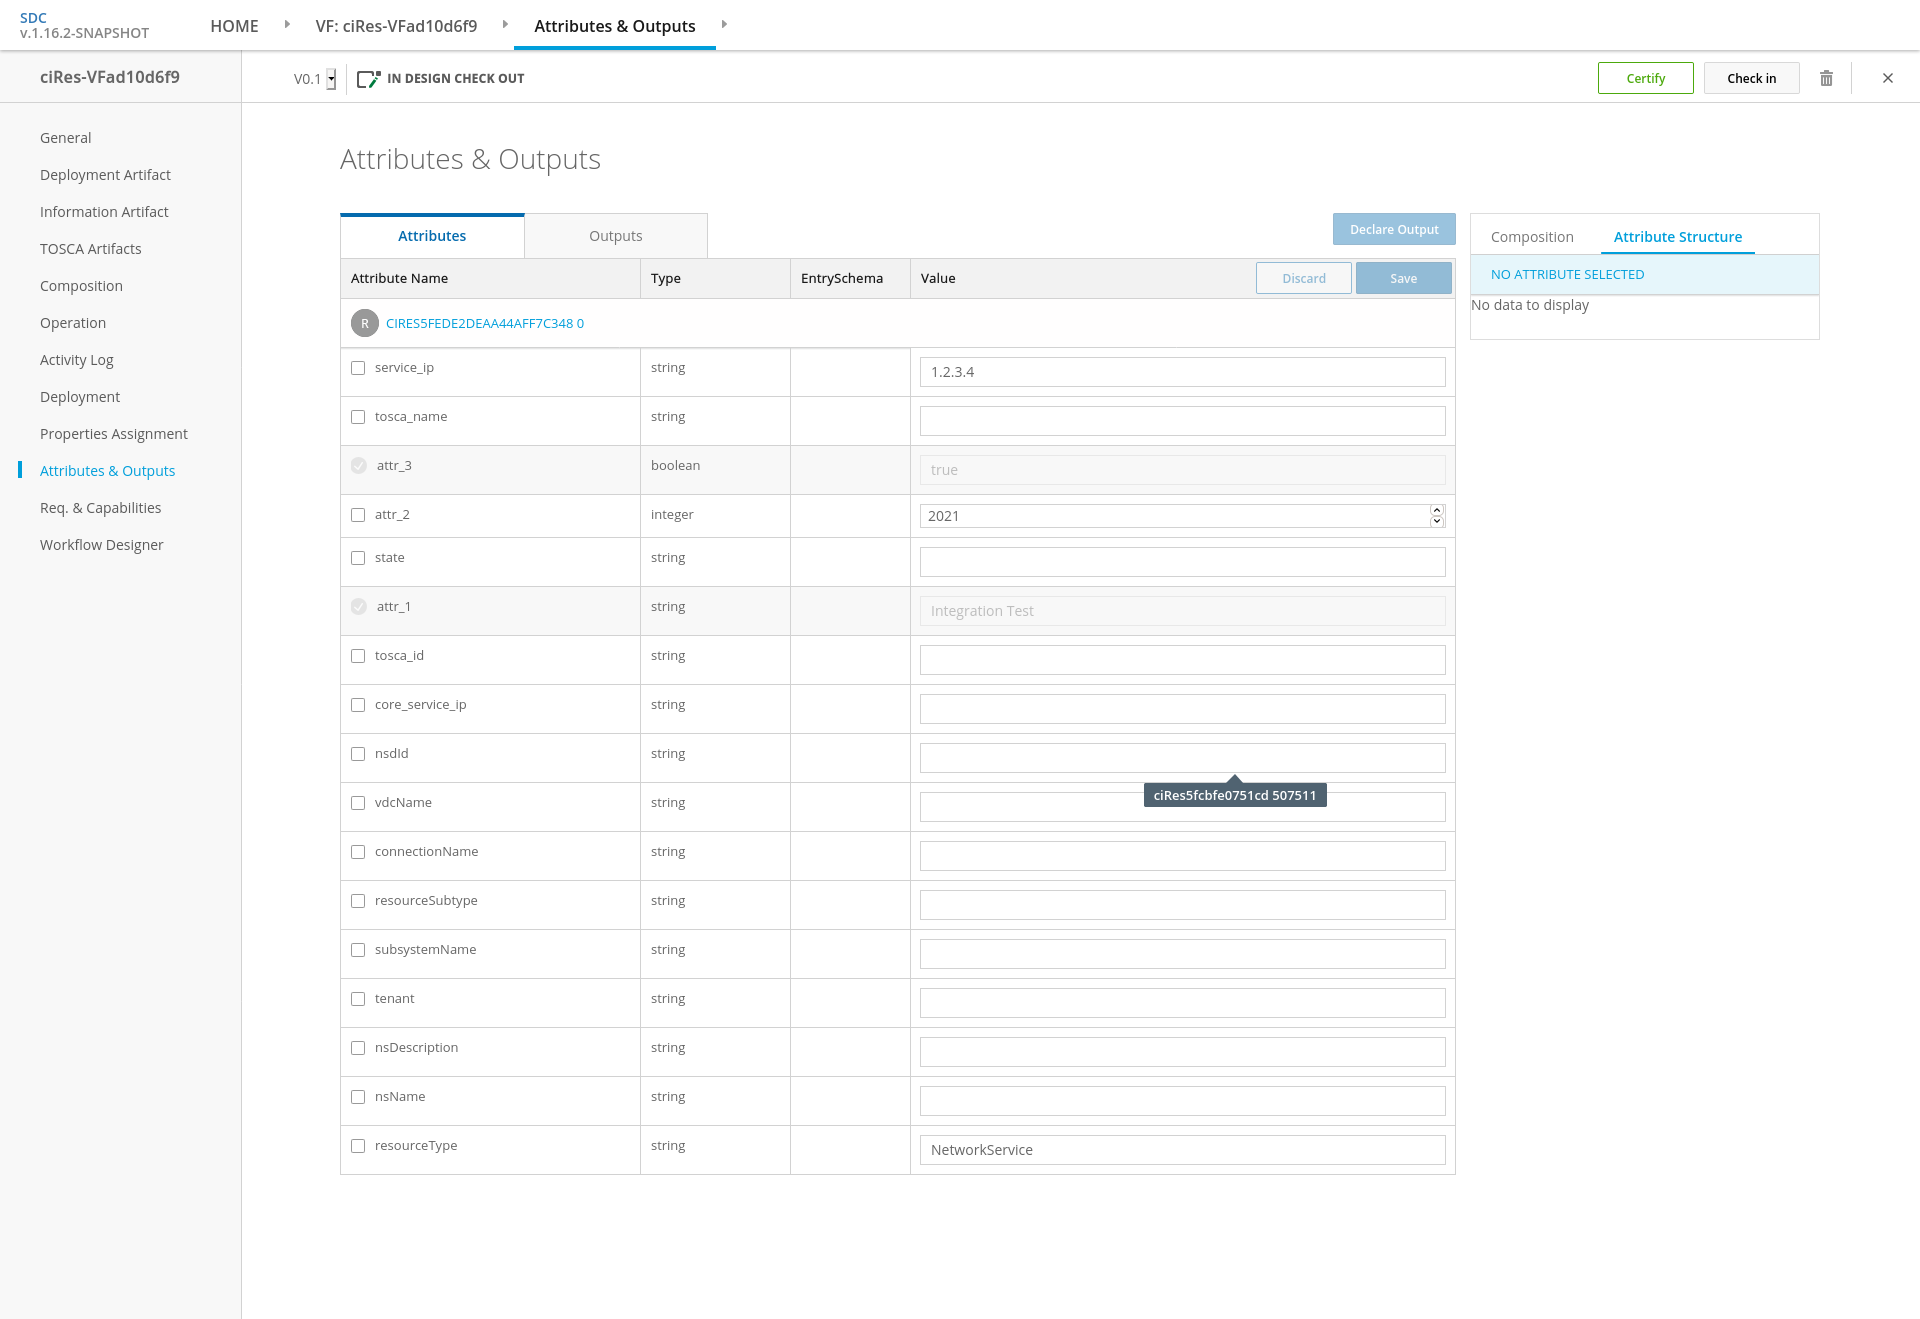Image resolution: width=1920 pixels, height=1319 pixels.
Task: Click the trash delete icon
Action: (1826, 78)
